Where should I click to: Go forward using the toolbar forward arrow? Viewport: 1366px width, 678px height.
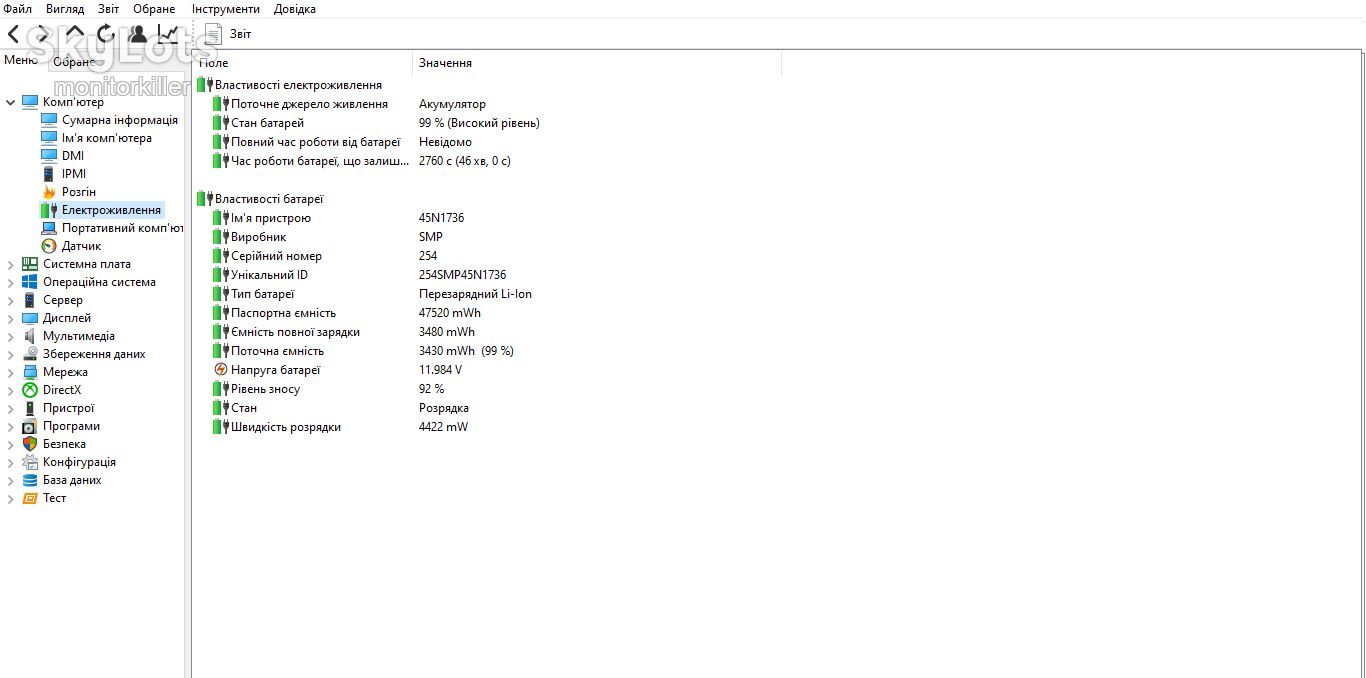(x=43, y=34)
